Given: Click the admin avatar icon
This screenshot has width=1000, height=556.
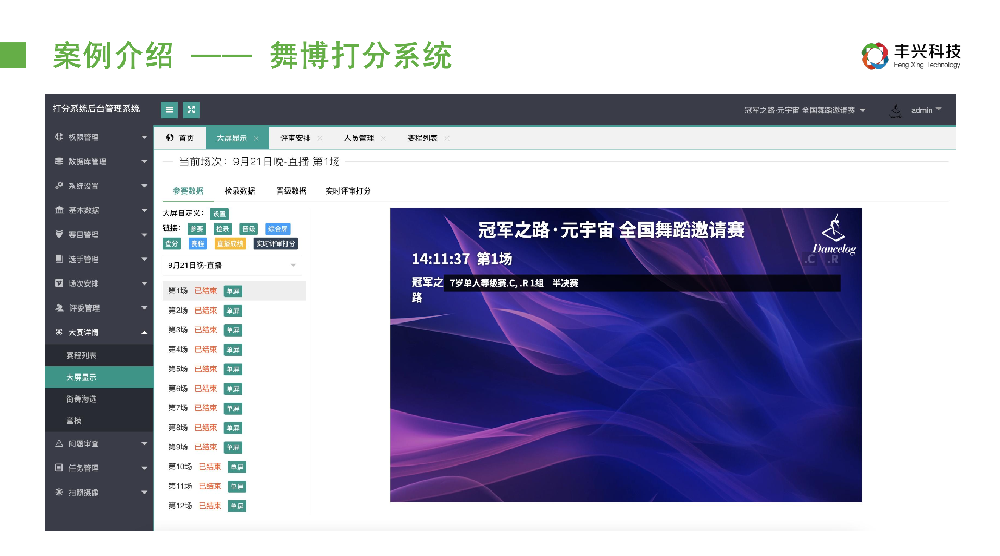Looking at the screenshot, I should tap(895, 110).
